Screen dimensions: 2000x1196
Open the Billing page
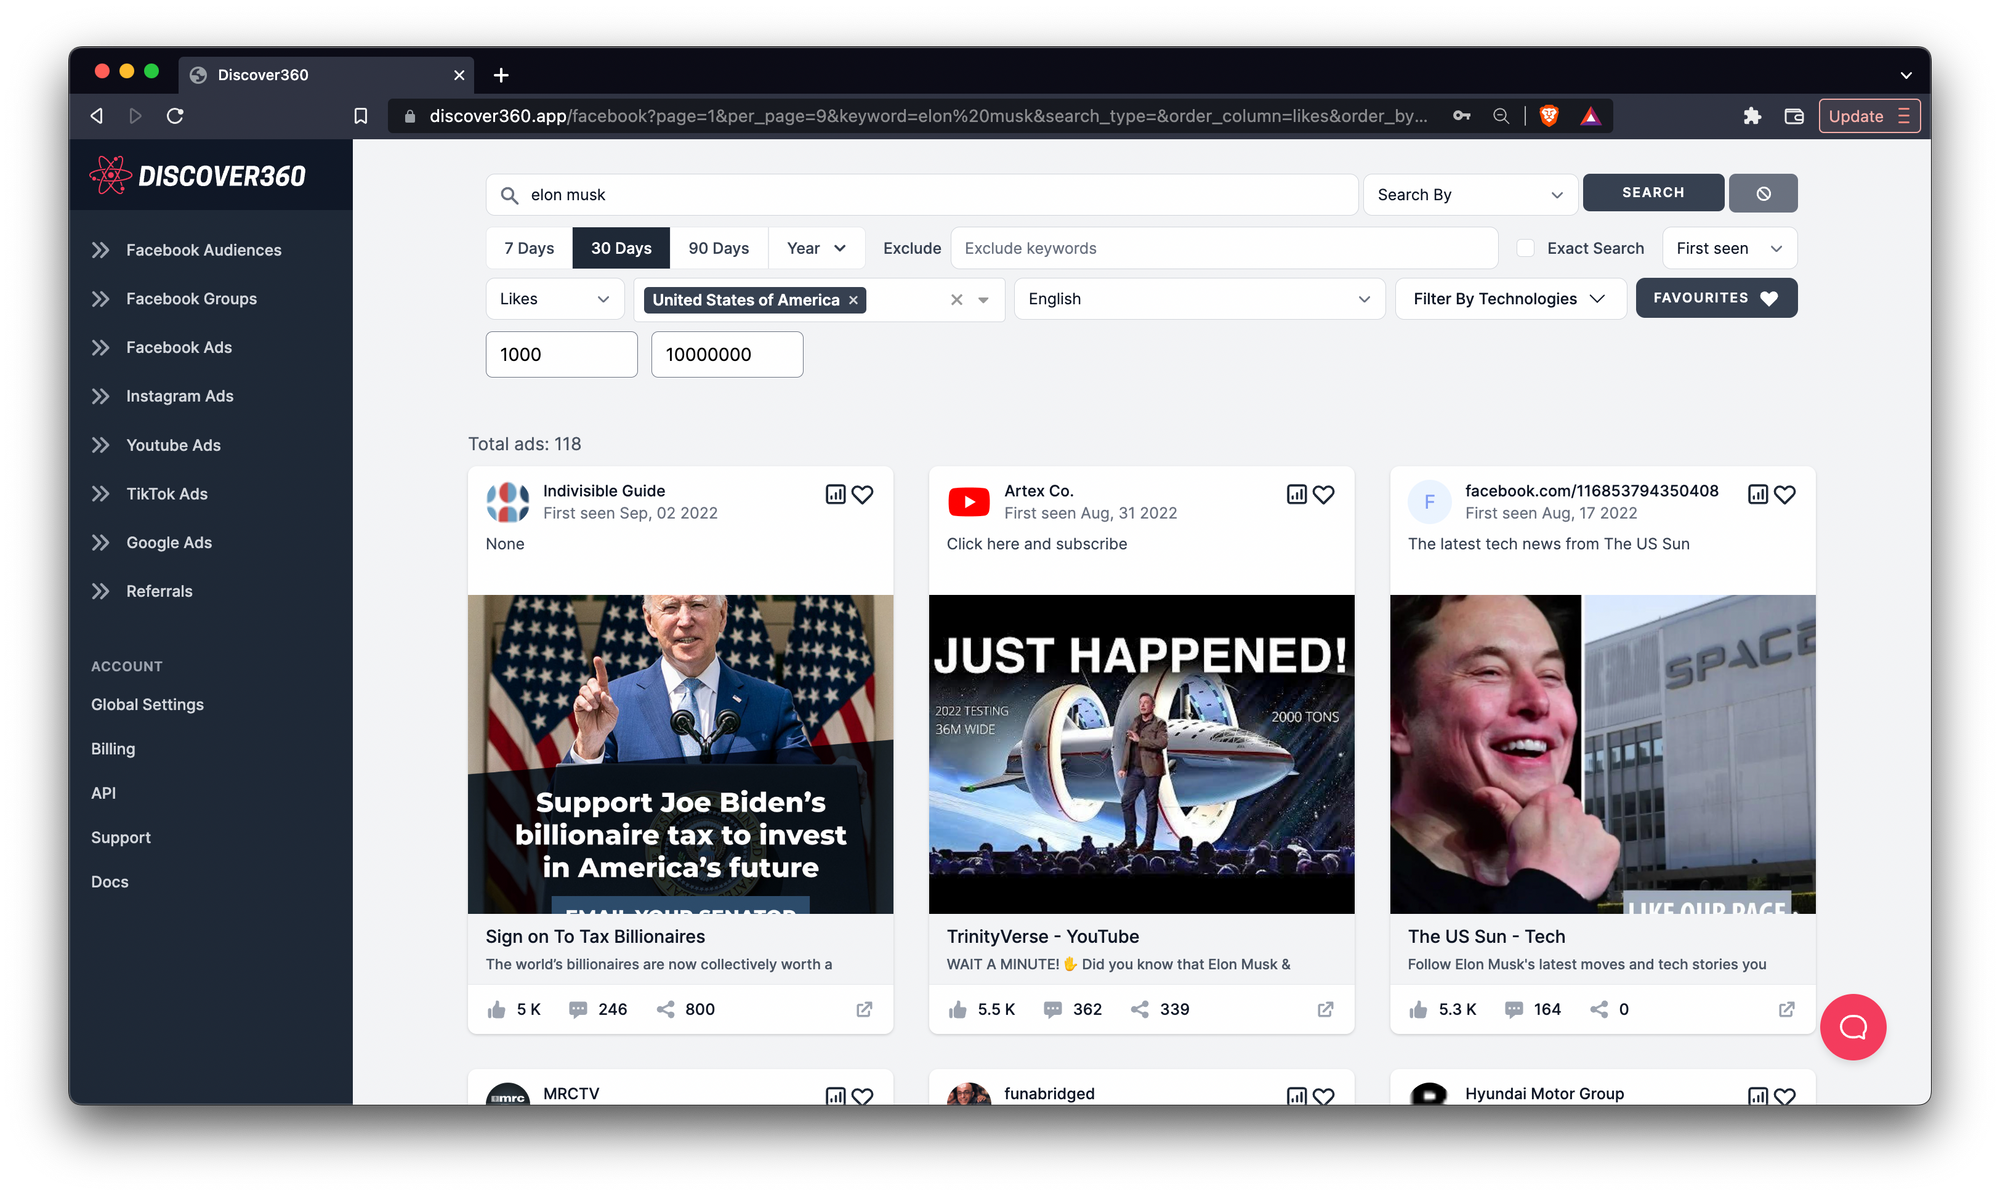(x=113, y=749)
